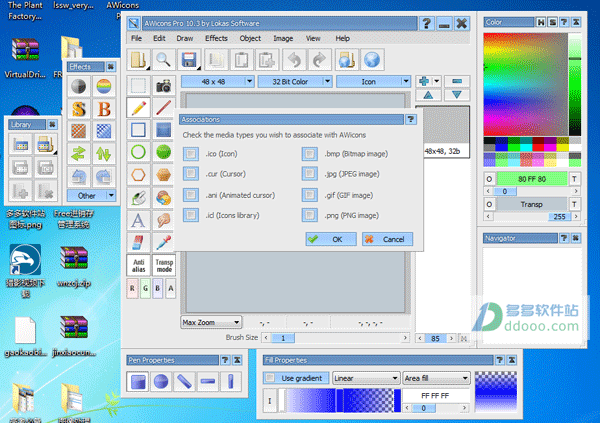This screenshot has width=600, height=423.
Task: Open the Edit menu
Action: [159, 38]
